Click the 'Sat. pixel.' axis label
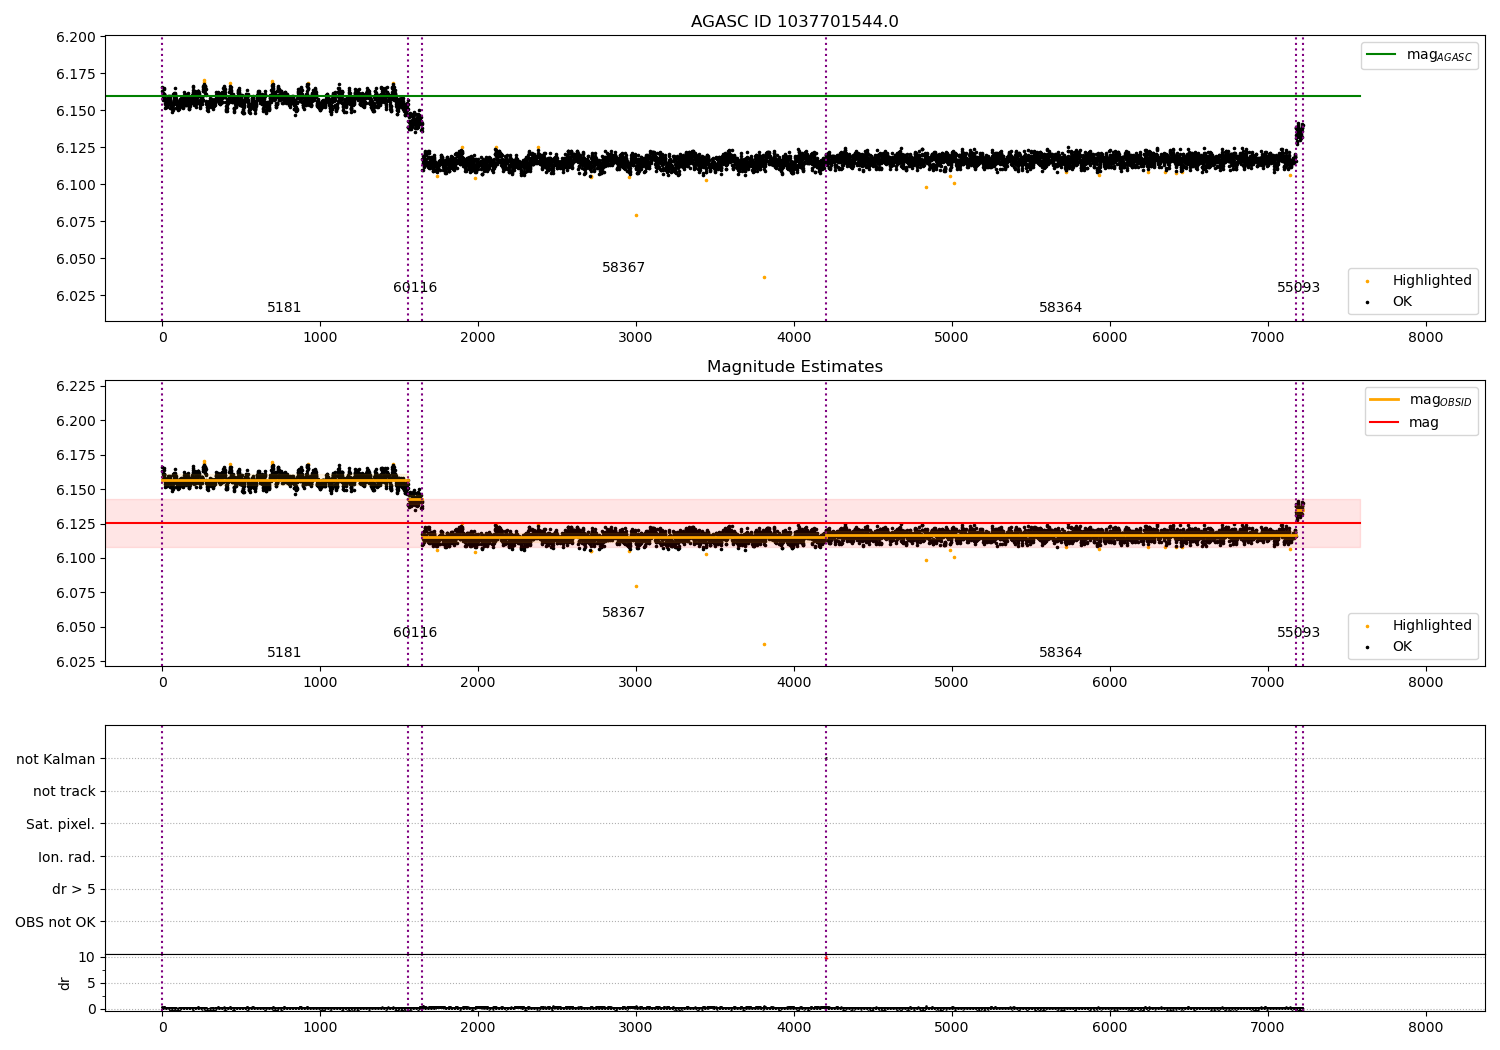The image size is (1500, 1050). coord(61,824)
